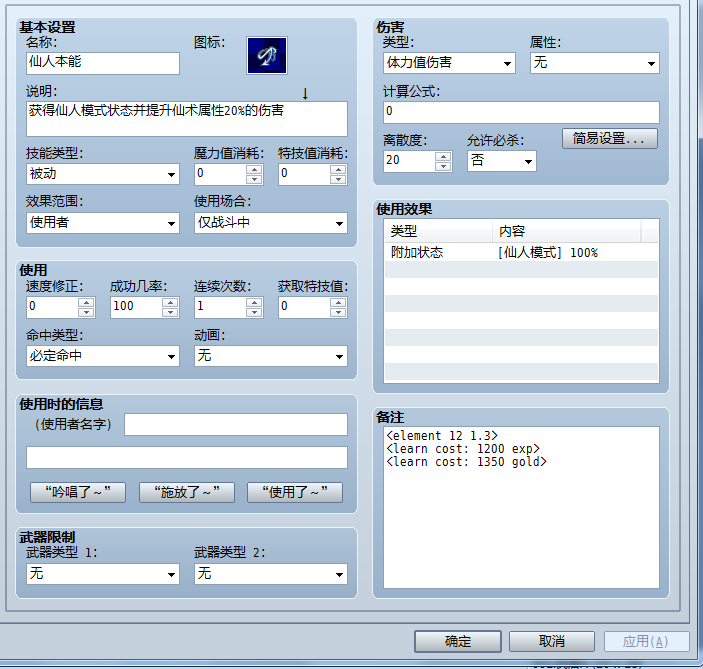Image resolution: width=703 pixels, height=669 pixels.
Task: Open the 武器类型 2 dropdown
Action: pos(271,574)
